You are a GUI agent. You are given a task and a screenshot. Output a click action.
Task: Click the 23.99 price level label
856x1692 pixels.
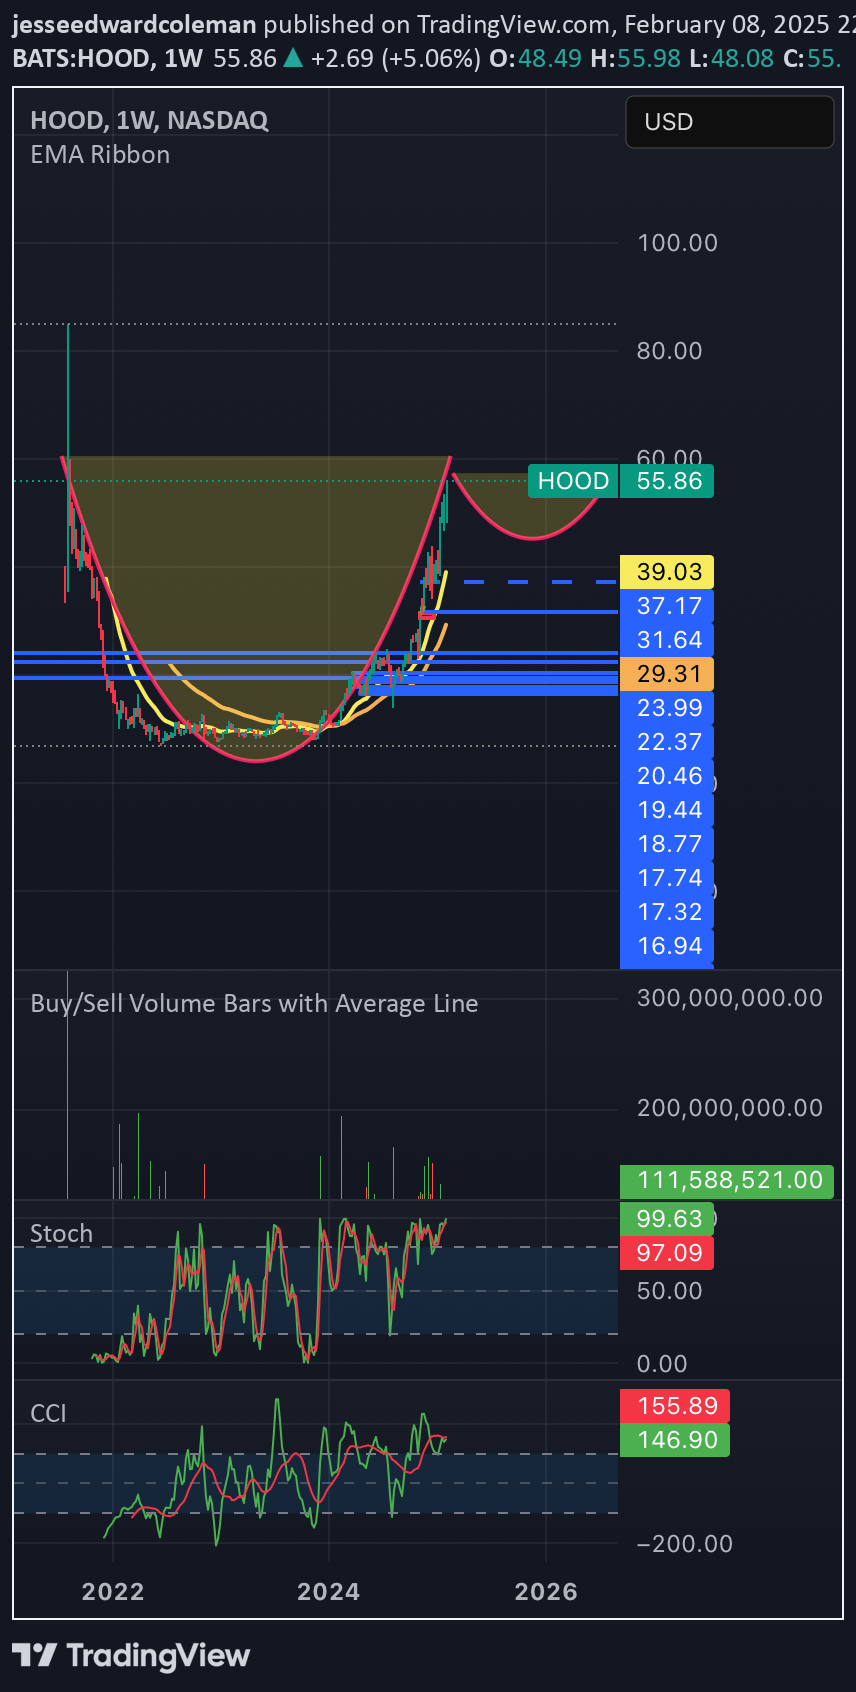(x=667, y=708)
